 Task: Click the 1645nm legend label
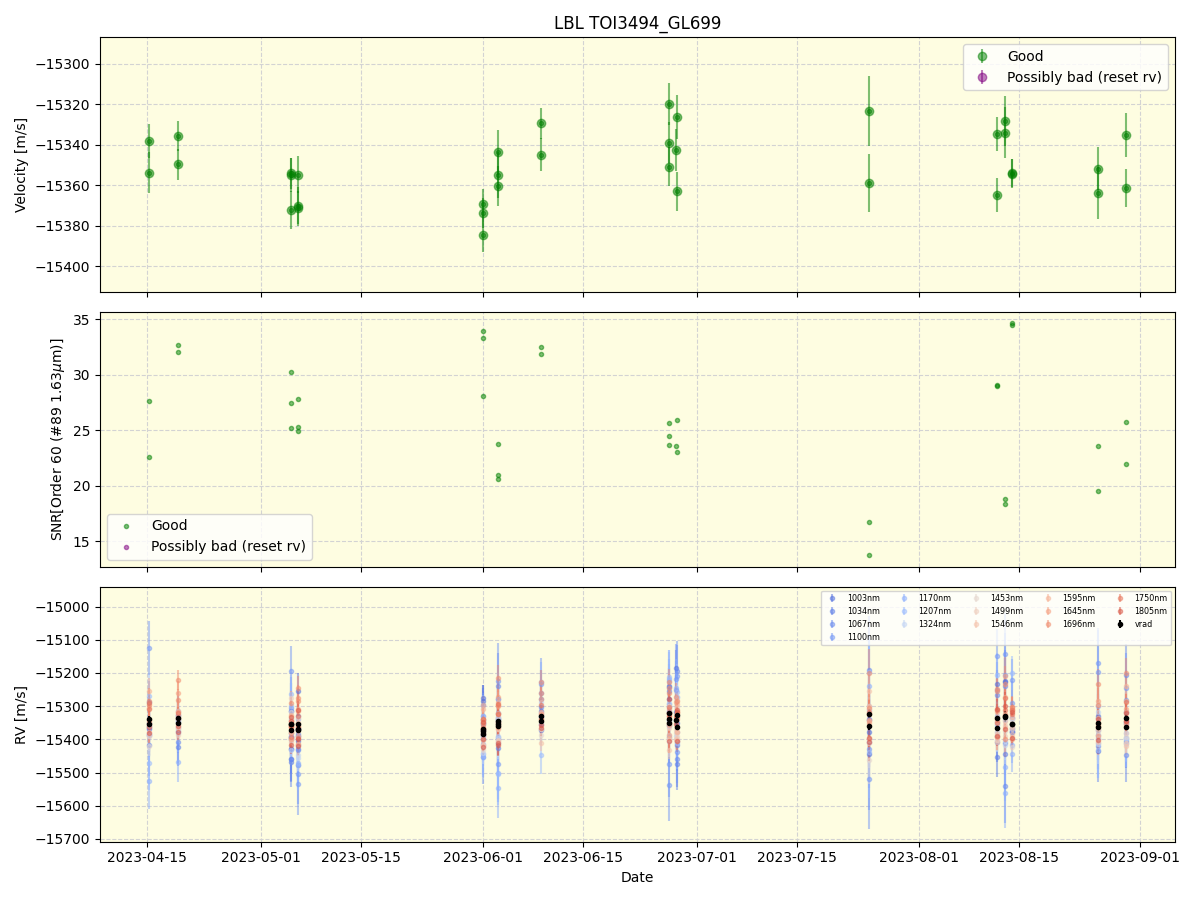[x=1079, y=611]
